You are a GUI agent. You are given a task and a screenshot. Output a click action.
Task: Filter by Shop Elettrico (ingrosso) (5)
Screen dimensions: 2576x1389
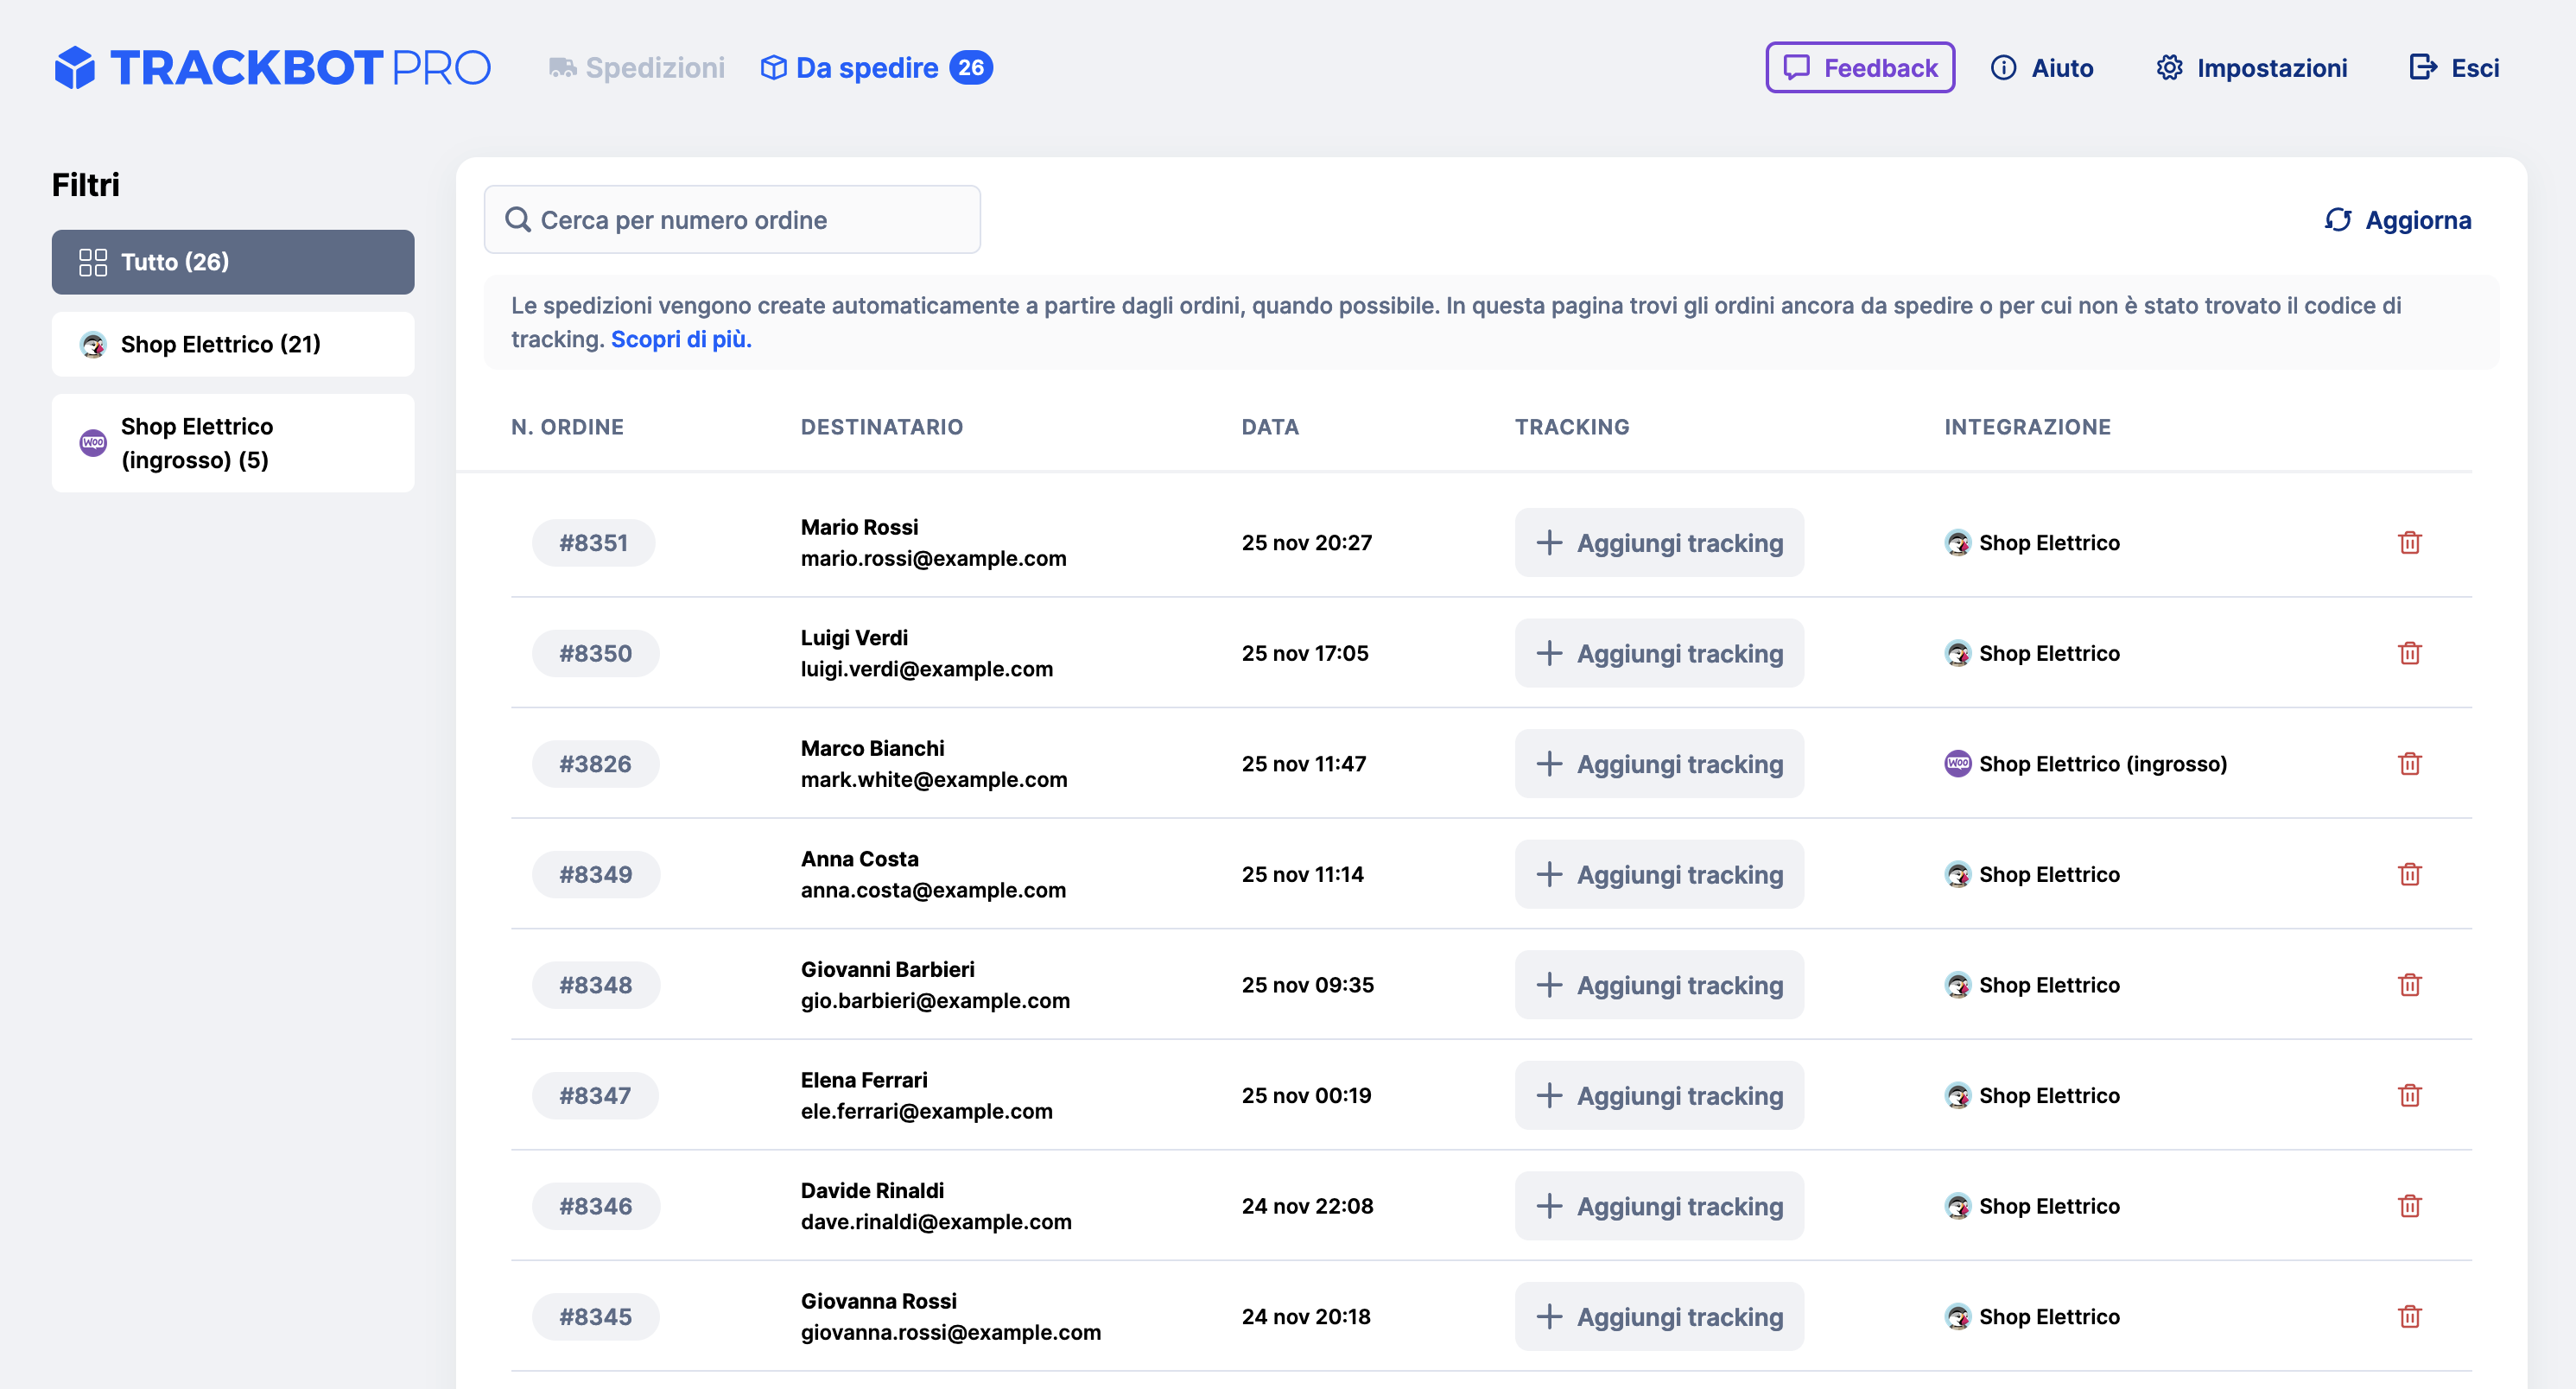click(x=233, y=443)
